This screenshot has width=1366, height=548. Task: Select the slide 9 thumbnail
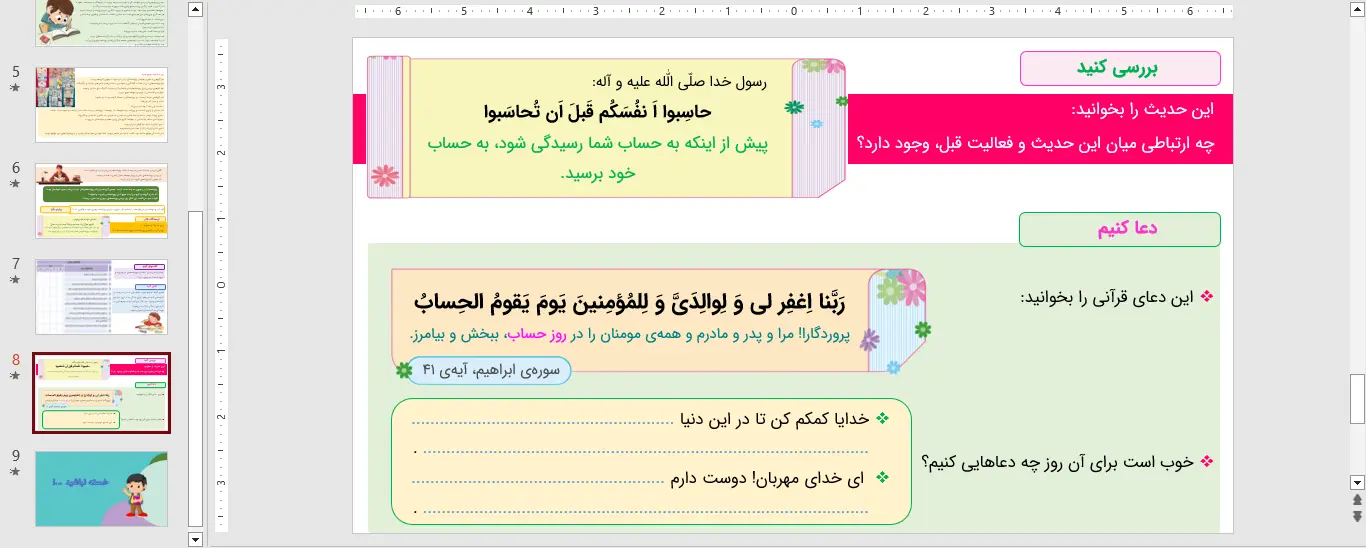tap(101, 489)
